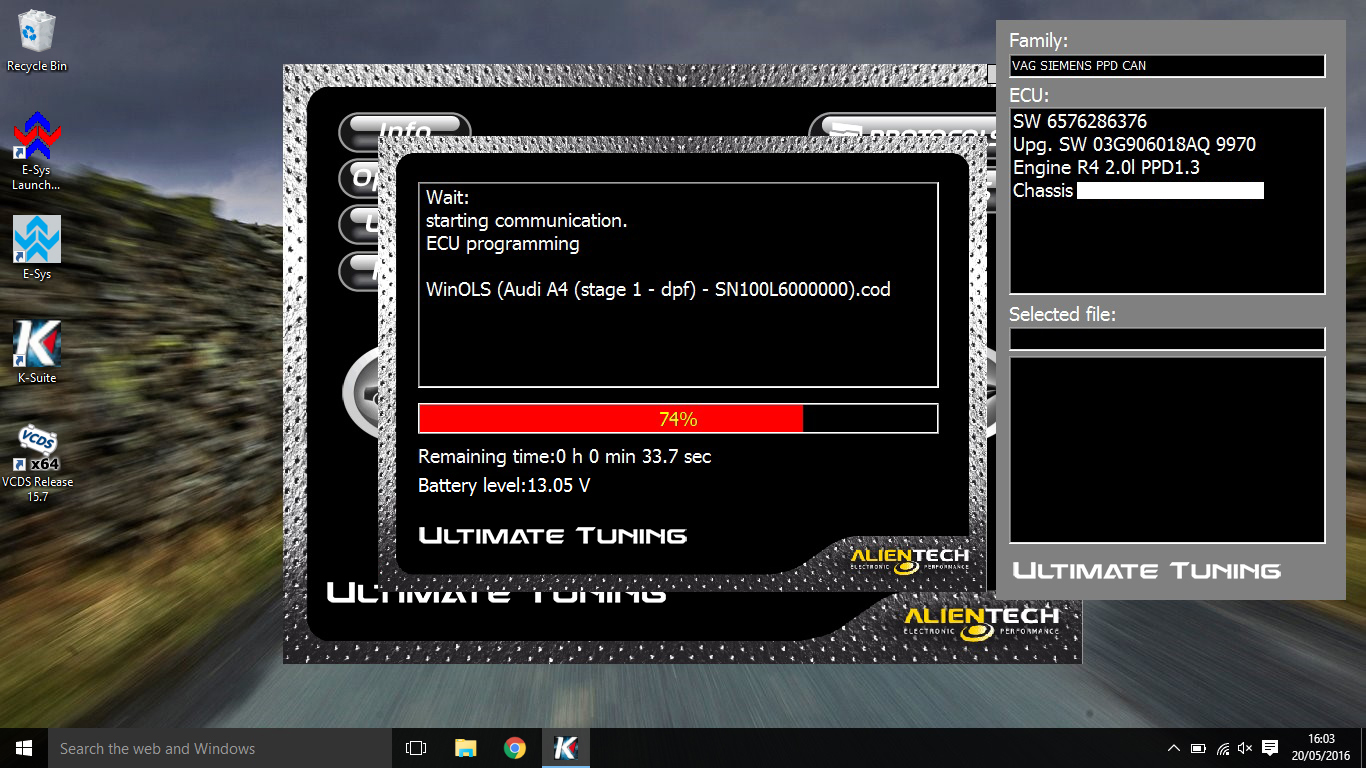Open Google Chrome from the taskbar
Image resolution: width=1366 pixels, height=768 pixels.
pyautogui.click(x=515, y=748)
